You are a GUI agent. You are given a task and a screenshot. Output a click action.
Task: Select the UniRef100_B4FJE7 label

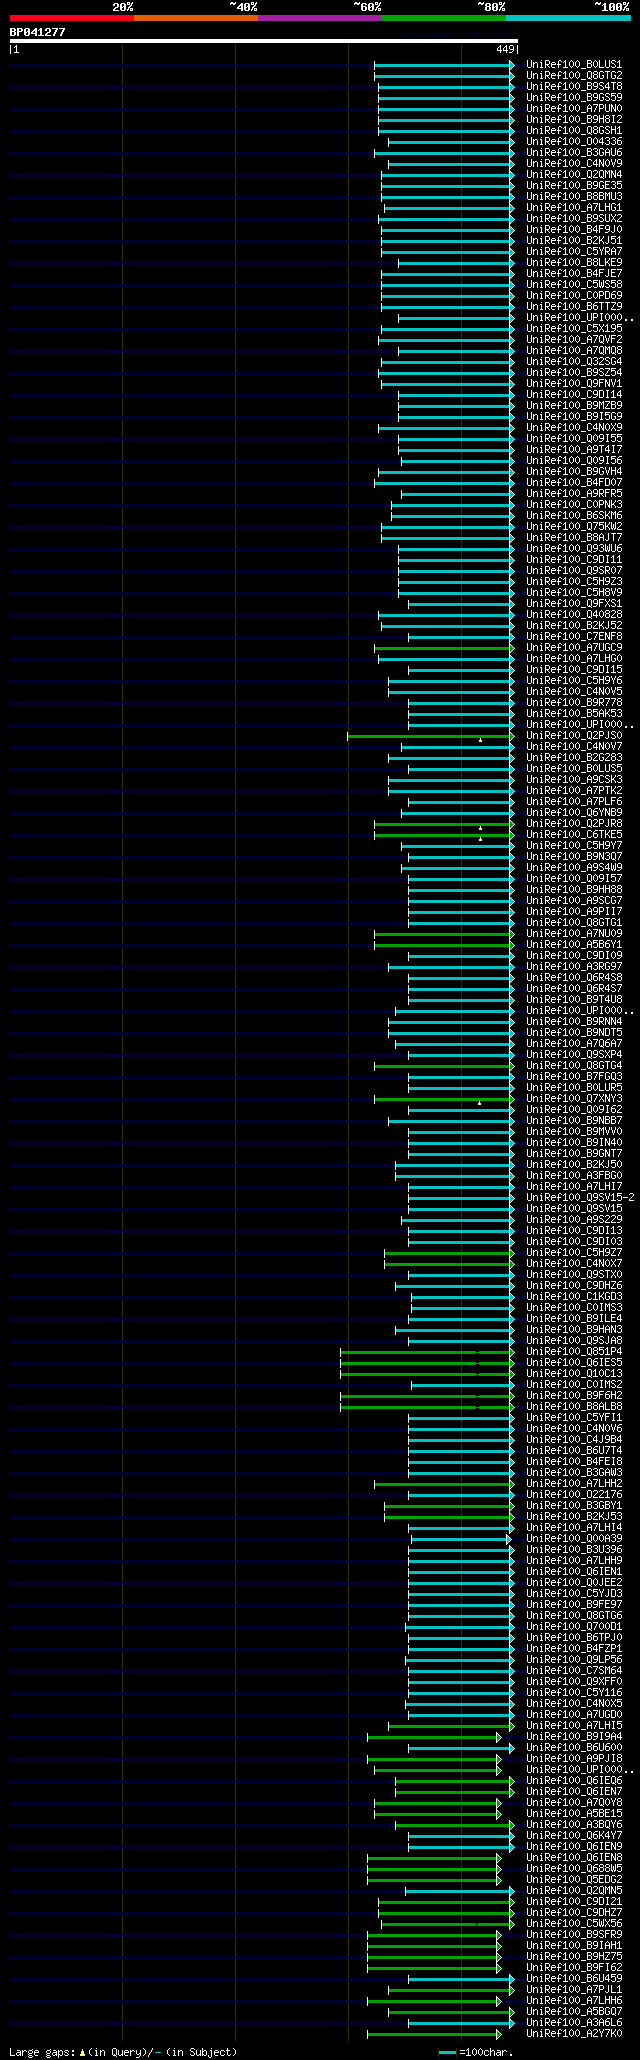[x=574, y=273]
